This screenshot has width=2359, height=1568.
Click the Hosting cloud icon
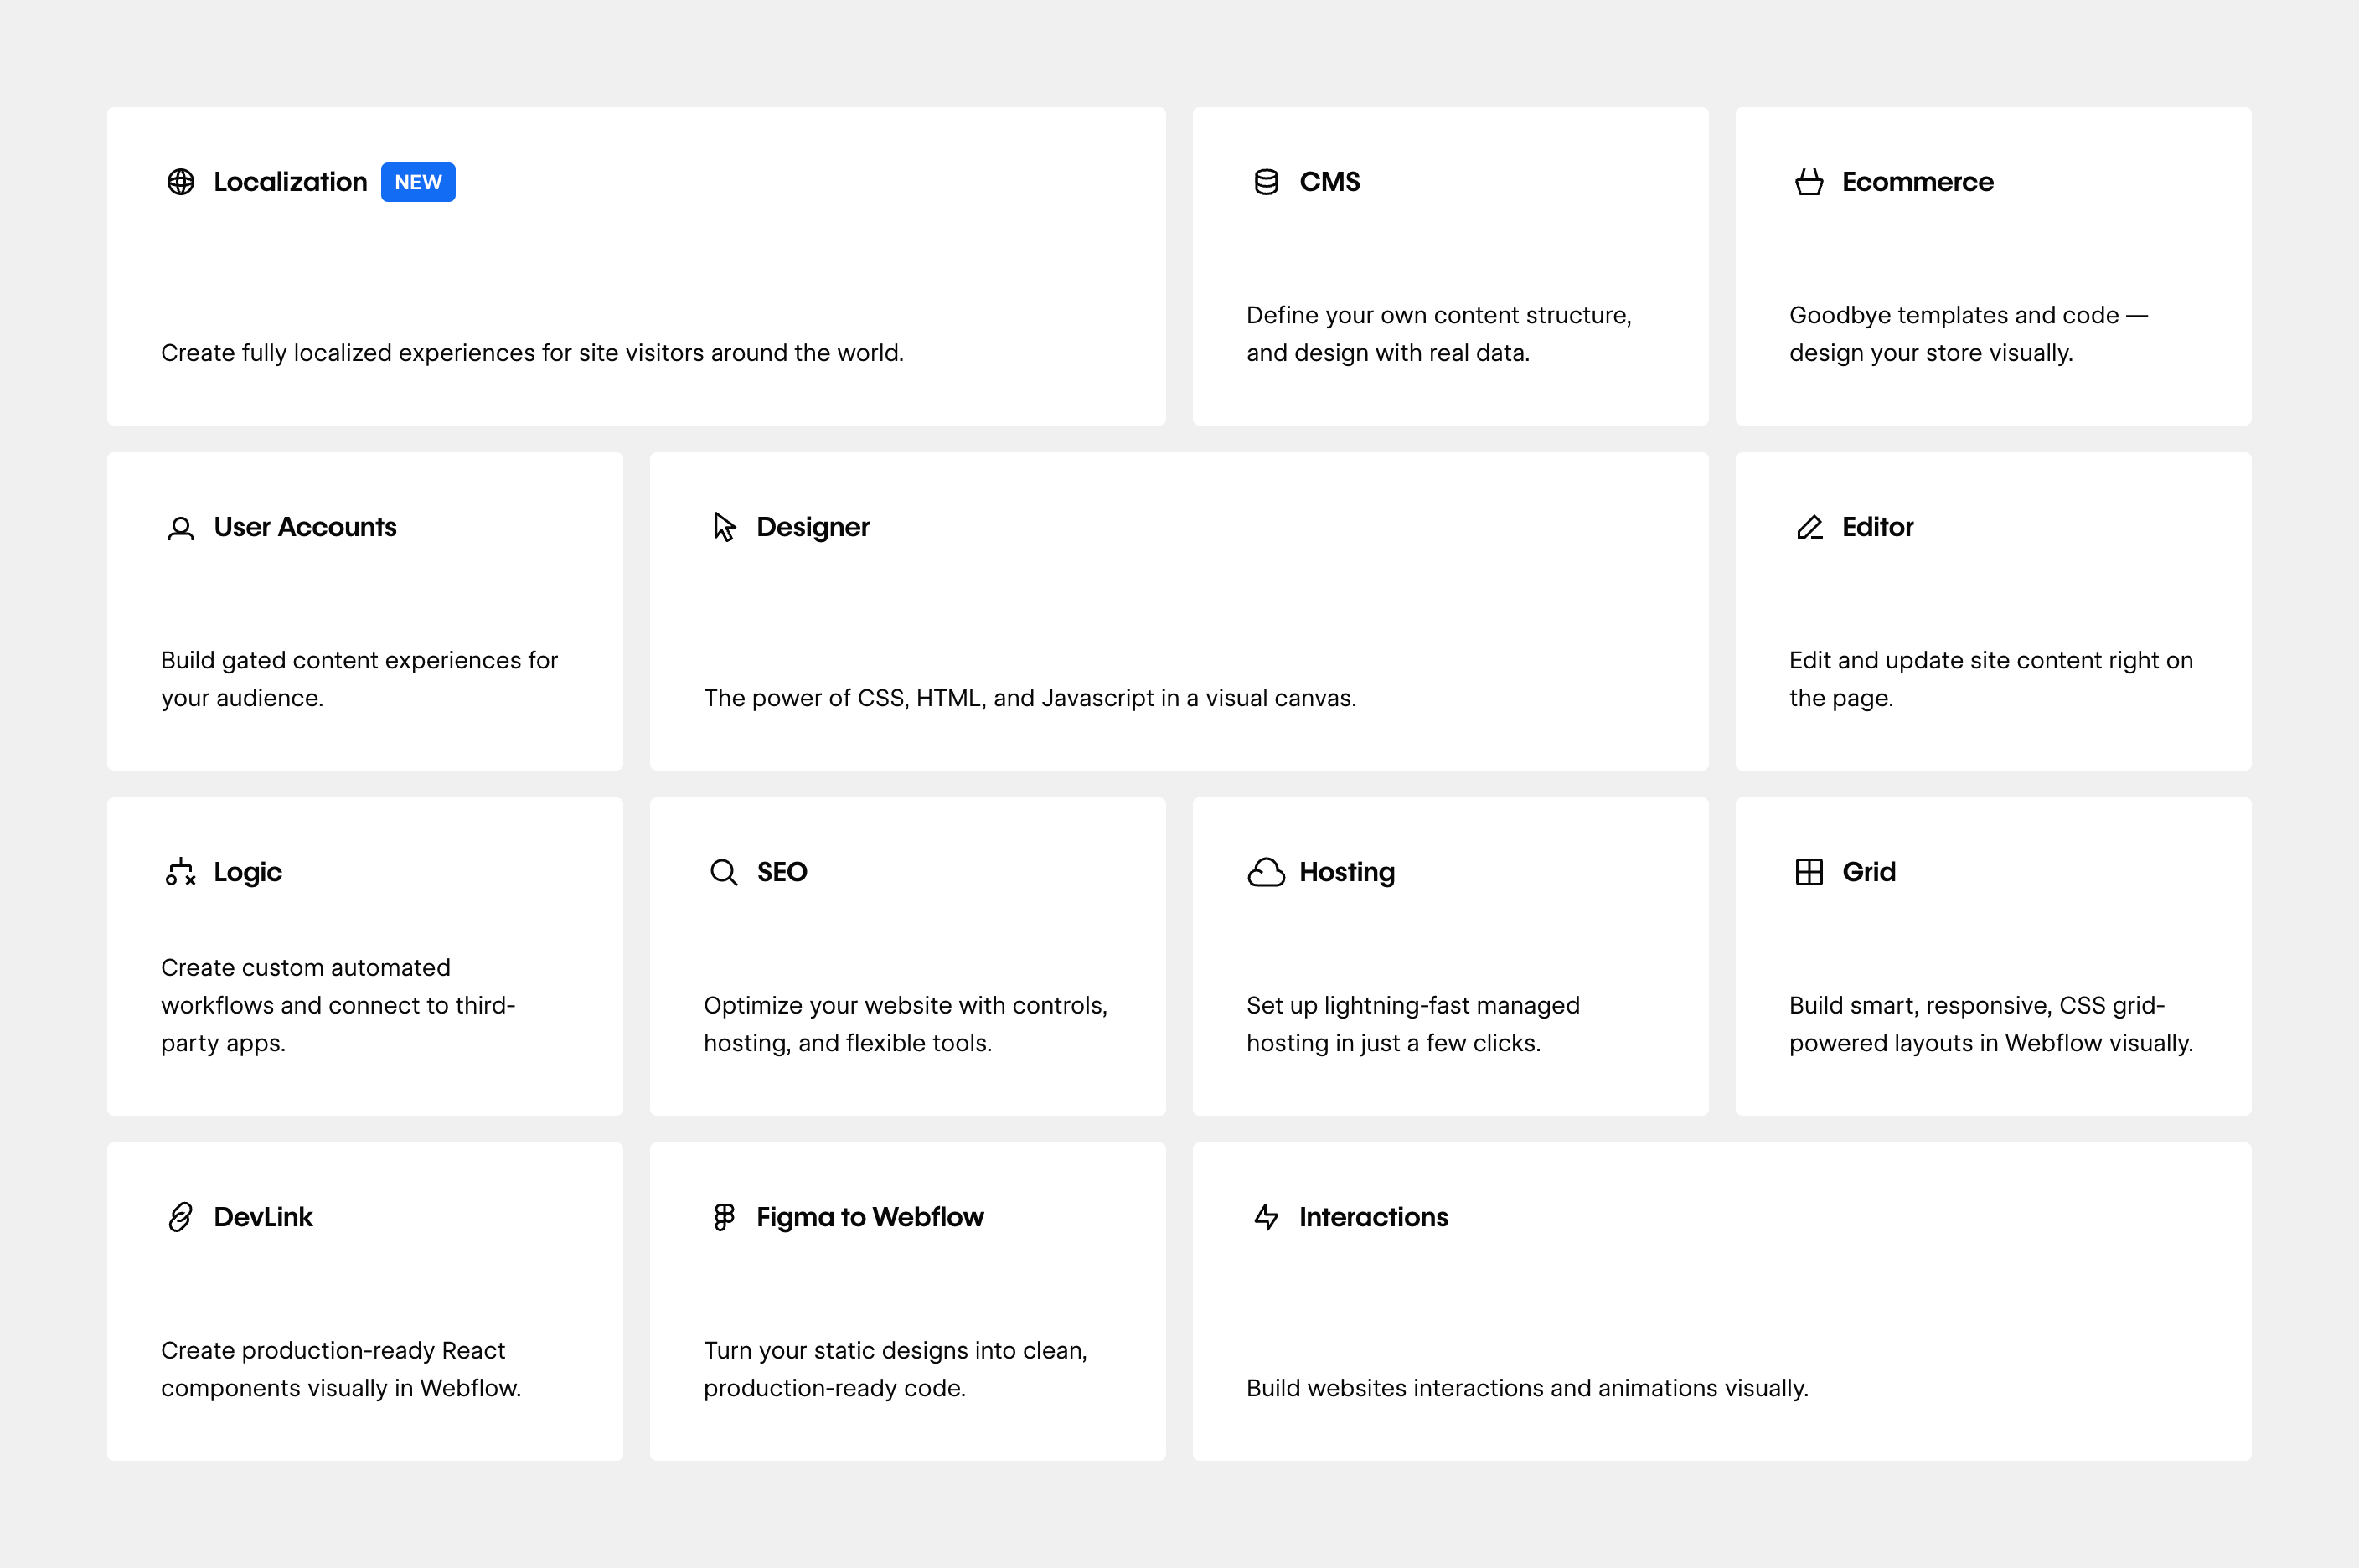click(1266, 872)
